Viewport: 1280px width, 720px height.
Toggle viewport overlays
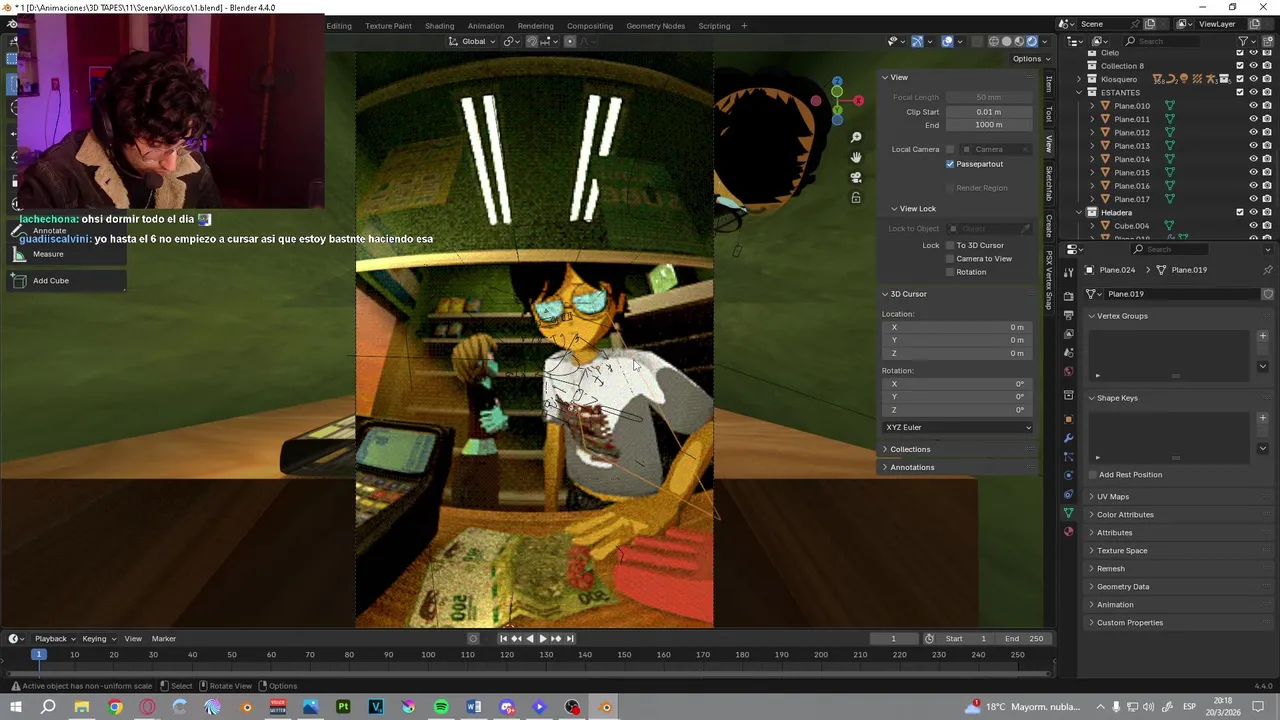[947, 41]
